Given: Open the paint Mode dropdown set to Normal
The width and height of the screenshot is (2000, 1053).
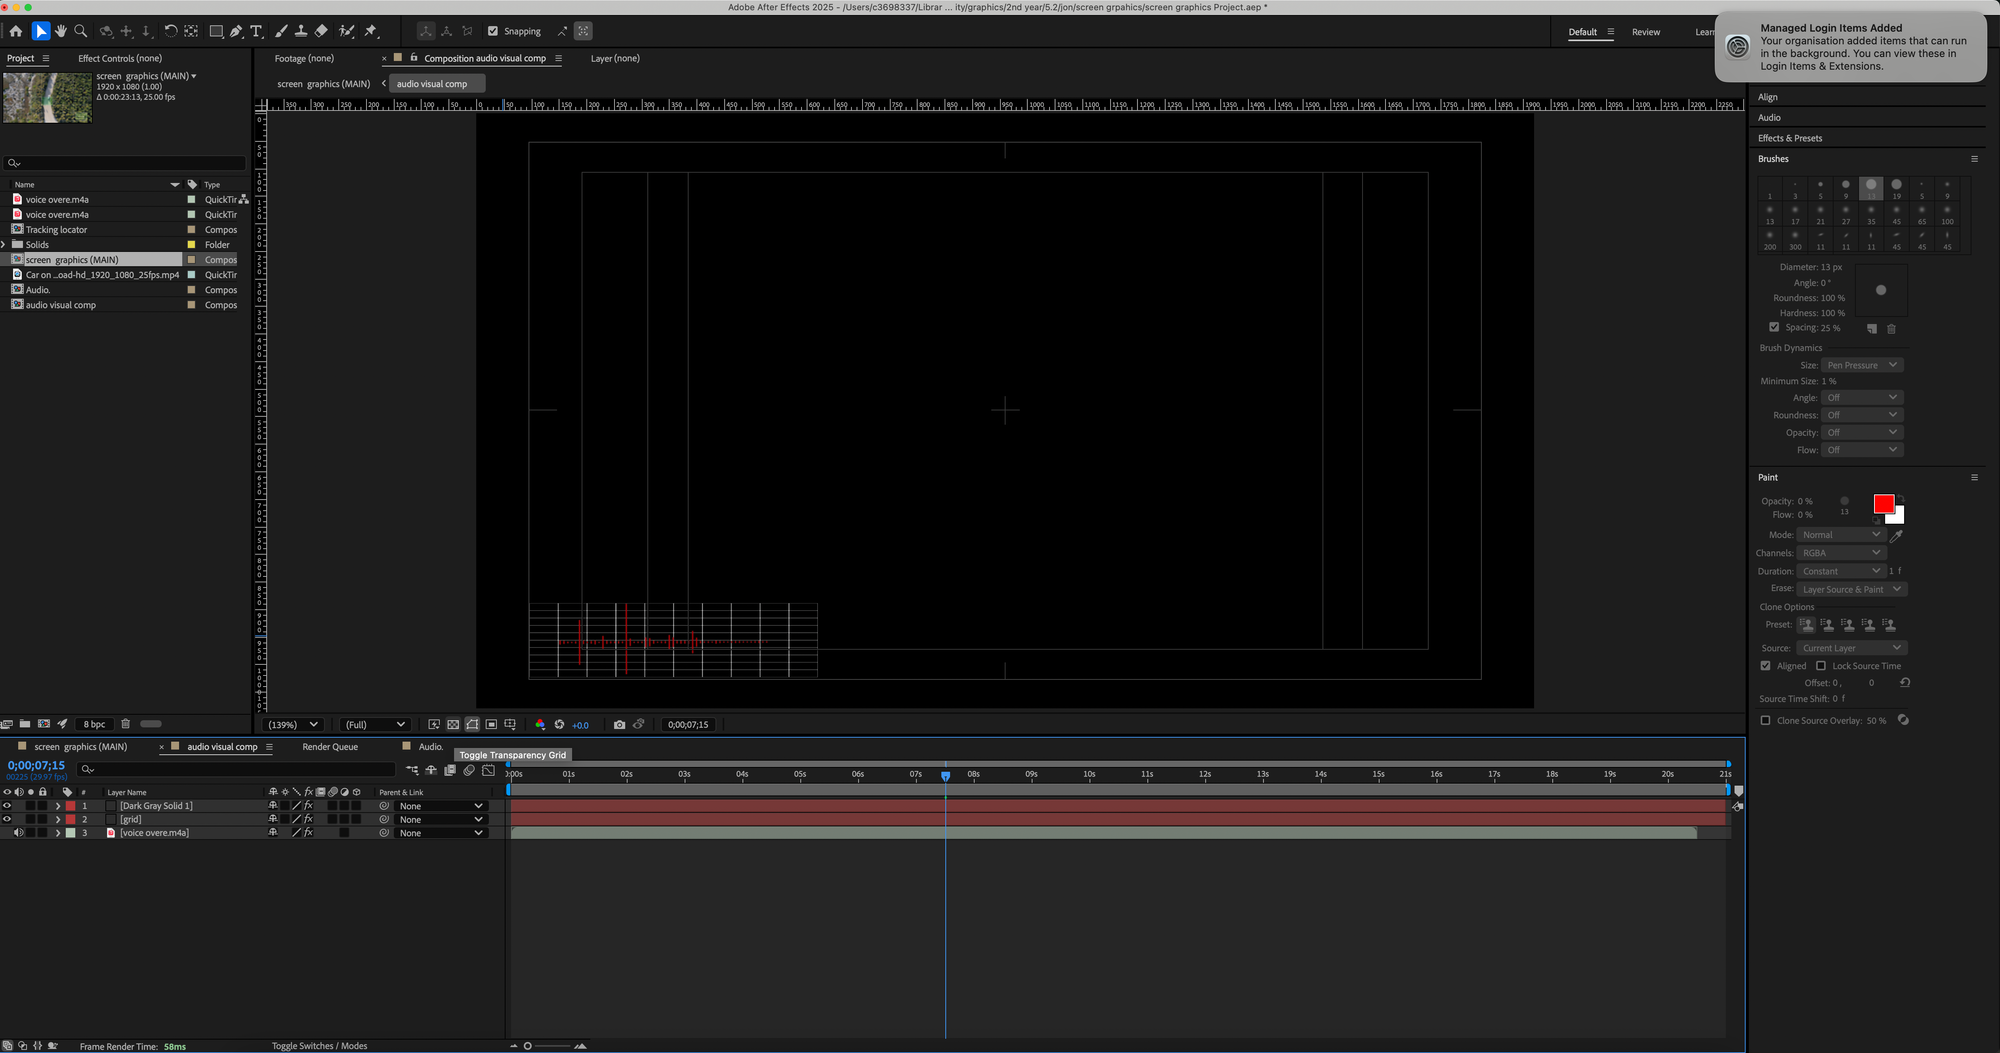Looking at the screenshot, I should [x=1840, y=535].
